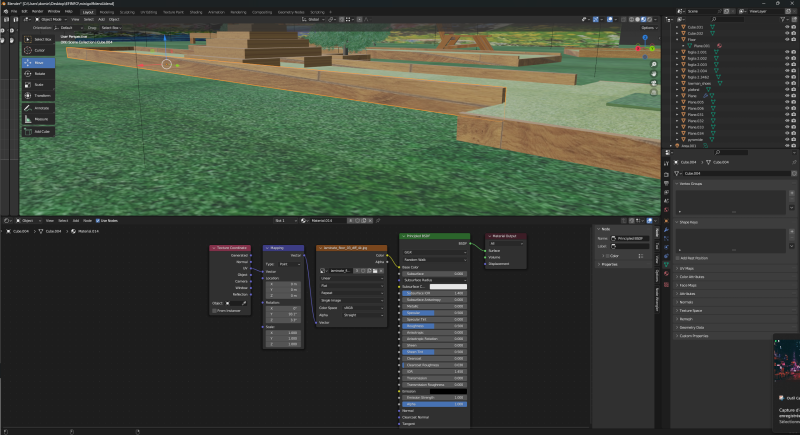The height and width of the screenshot is (435, 800).
Task: Open the File menu
Action: tap(14, 11)
